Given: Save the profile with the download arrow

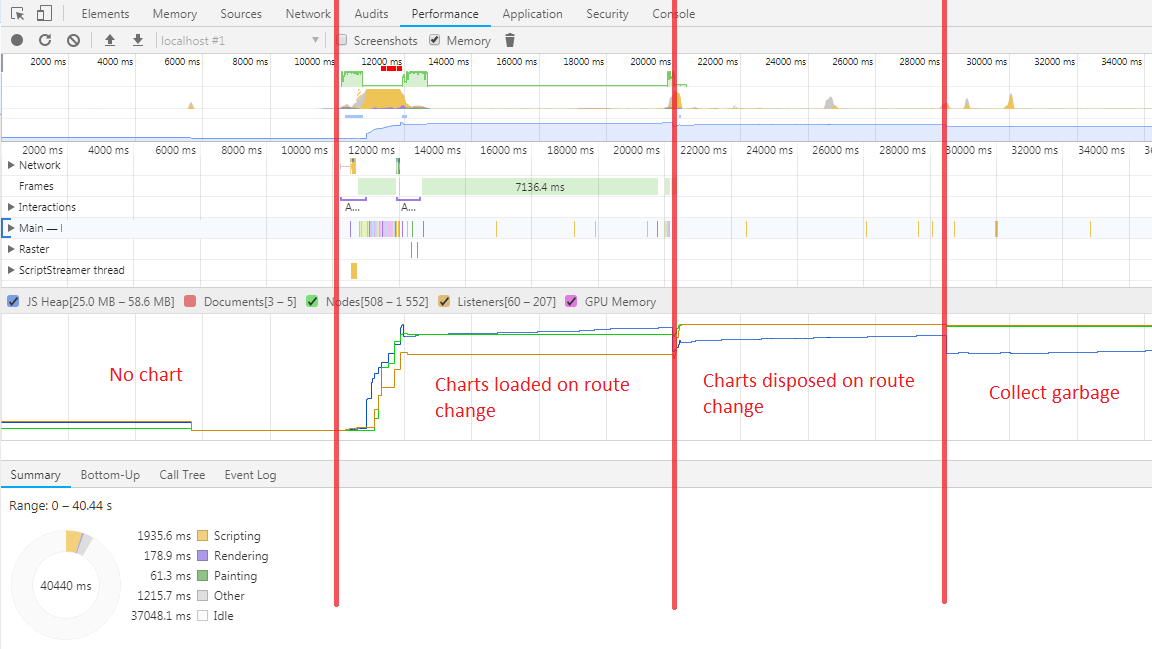Looking at the screenshot, I should coord(137,40).
